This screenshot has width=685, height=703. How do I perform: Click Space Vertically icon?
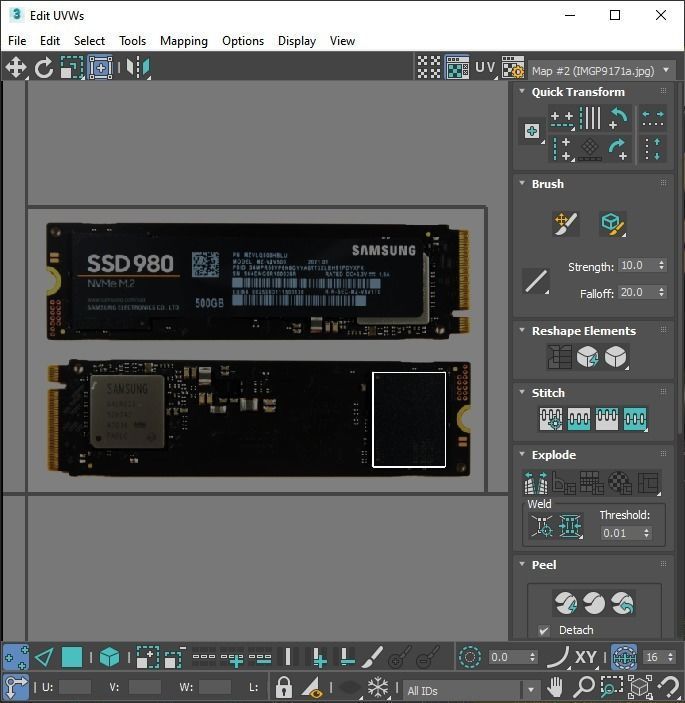click(653, 148)
